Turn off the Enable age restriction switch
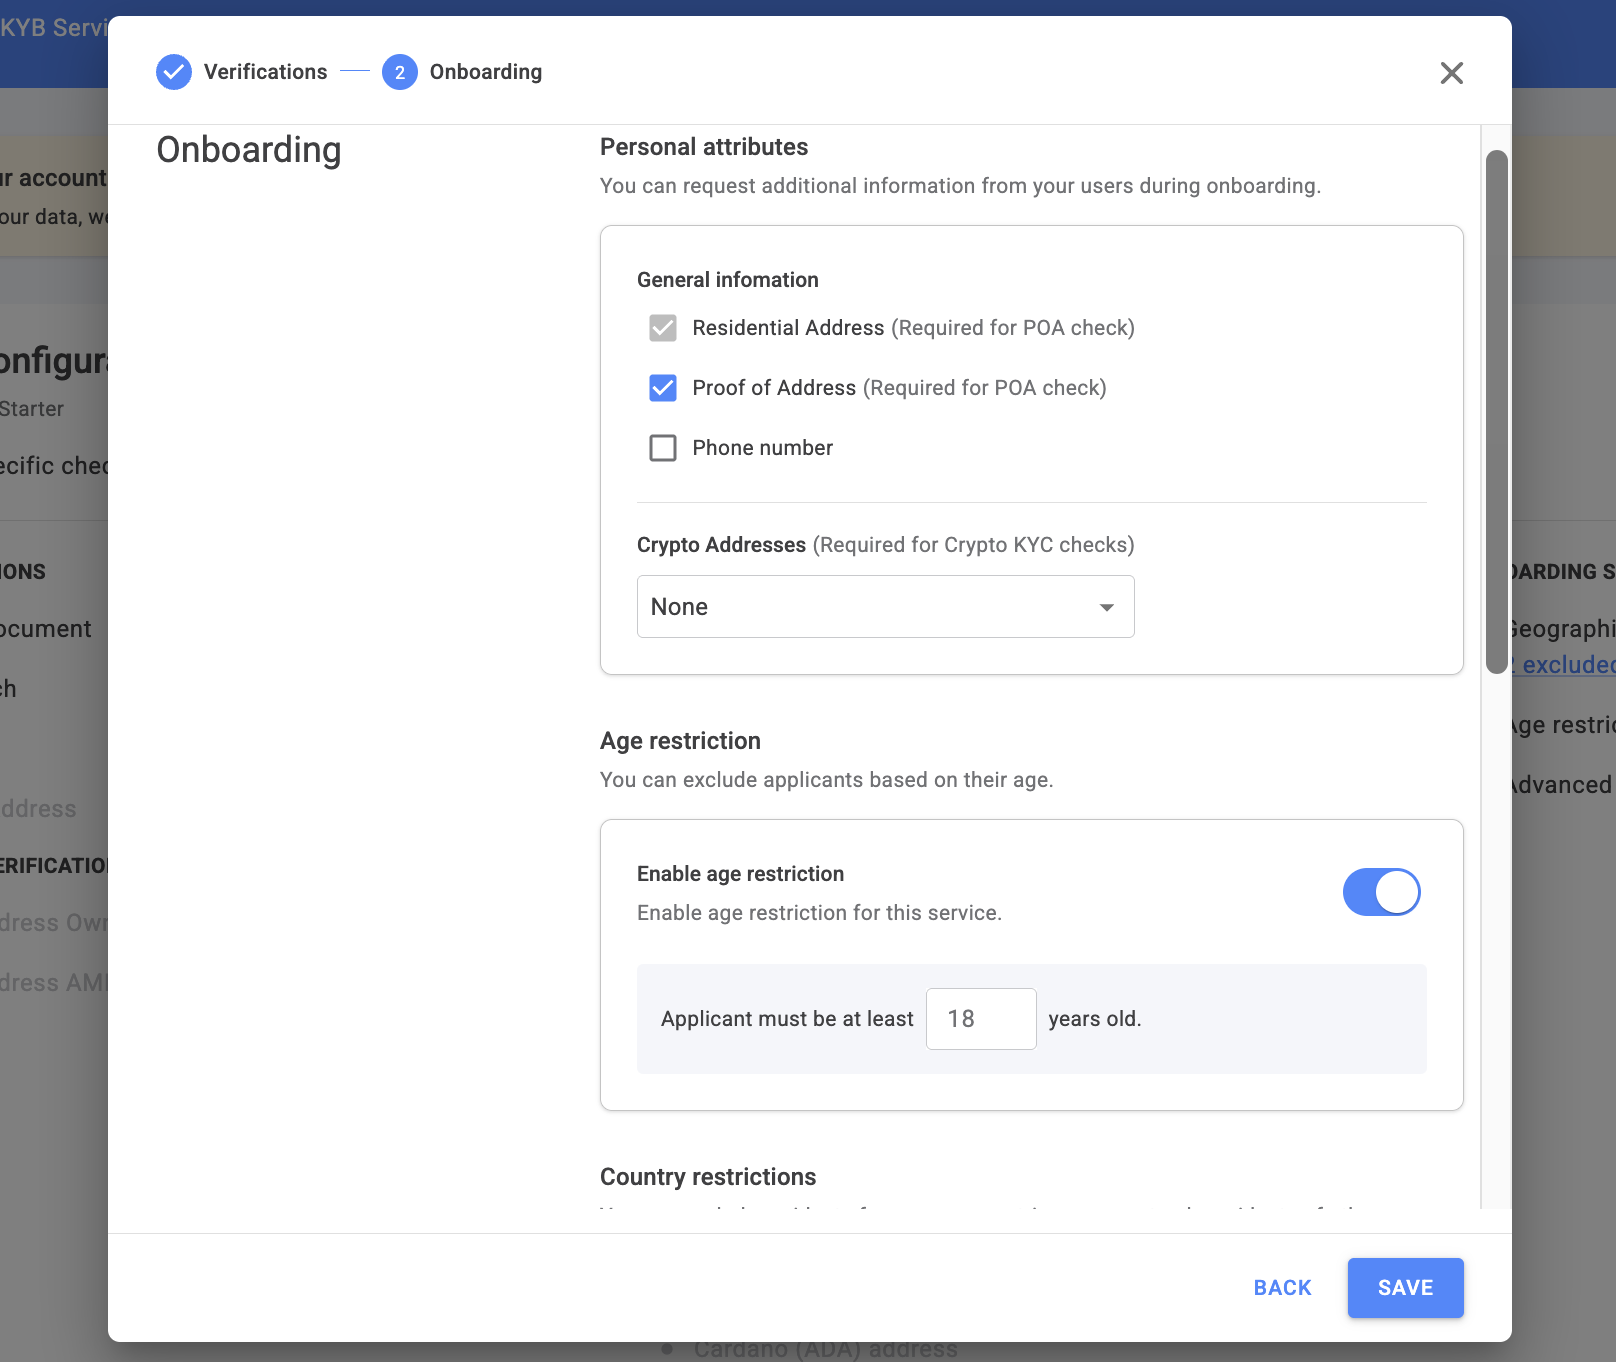The width and height of the screenshot is (1616, 1362). click(1381, 892)
